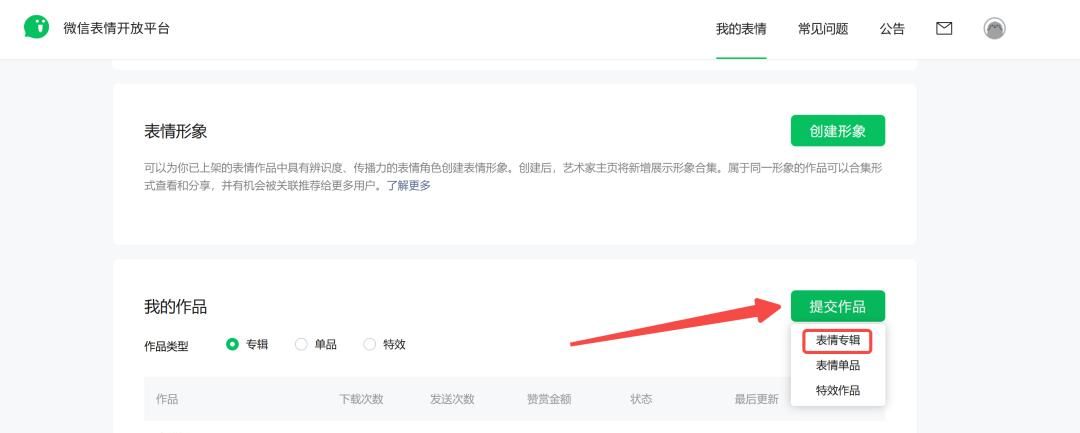Click the 赞赏金额 column header

549,399
